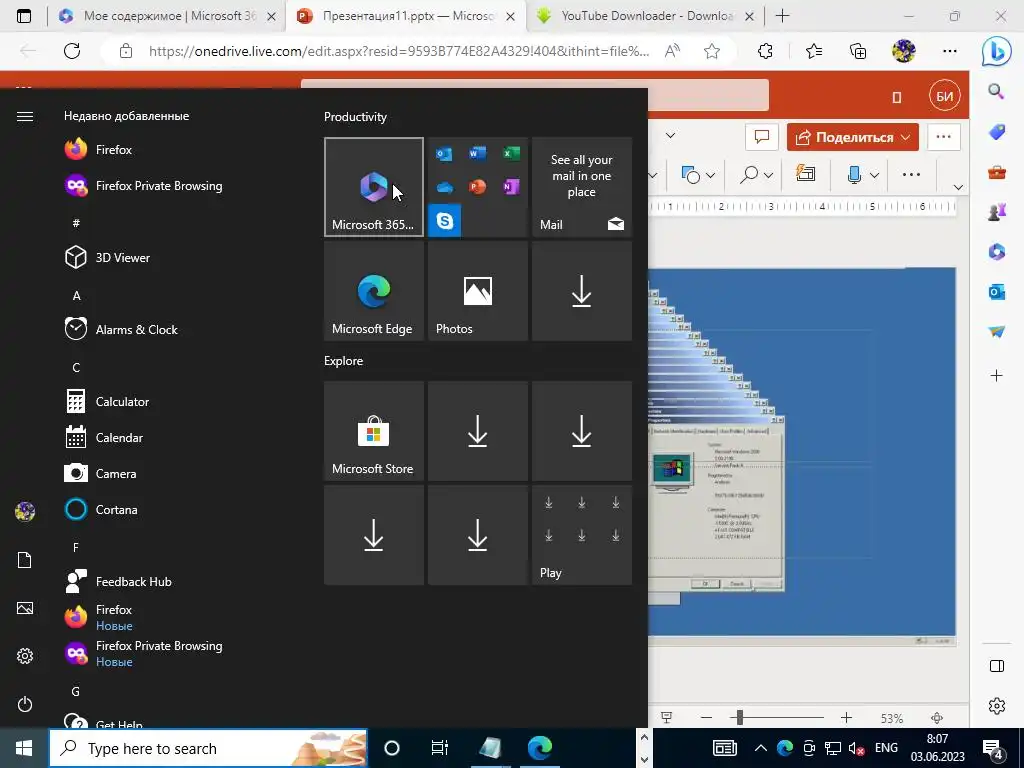
Task: Launch the Camera app
Action: click(x=101, y=473)
